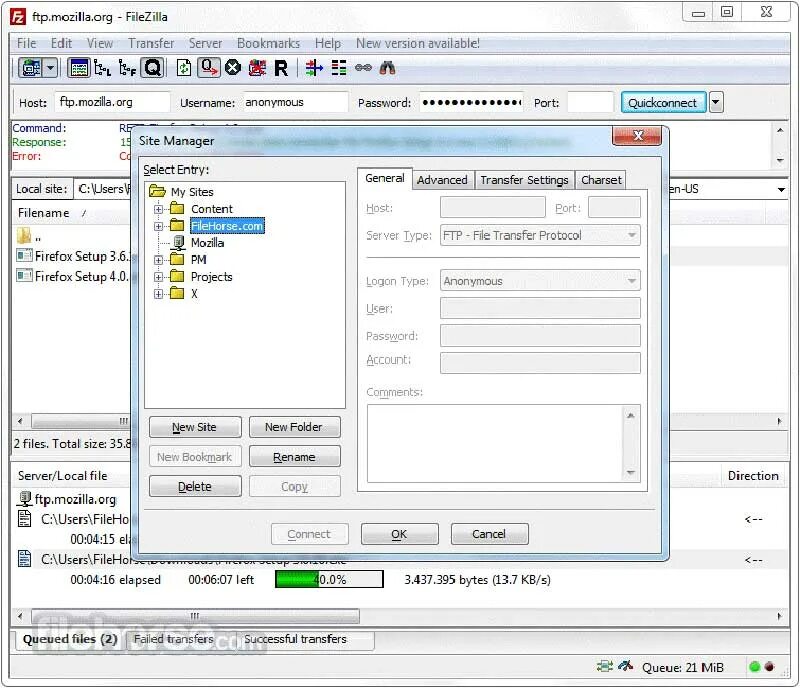Image resolution: width=800 pixels, height=688 pixels.
Task: Click Cancel in Site Manager
Action: point(489,534)
